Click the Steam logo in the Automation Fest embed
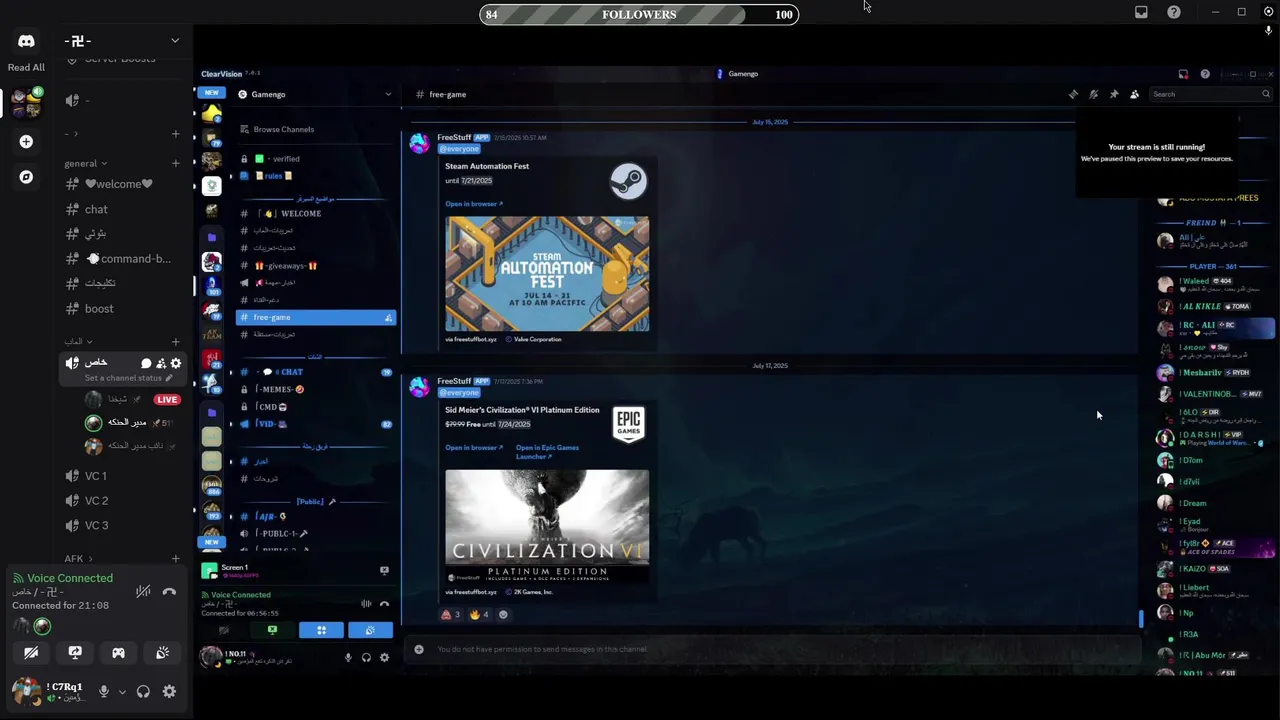 629,181
